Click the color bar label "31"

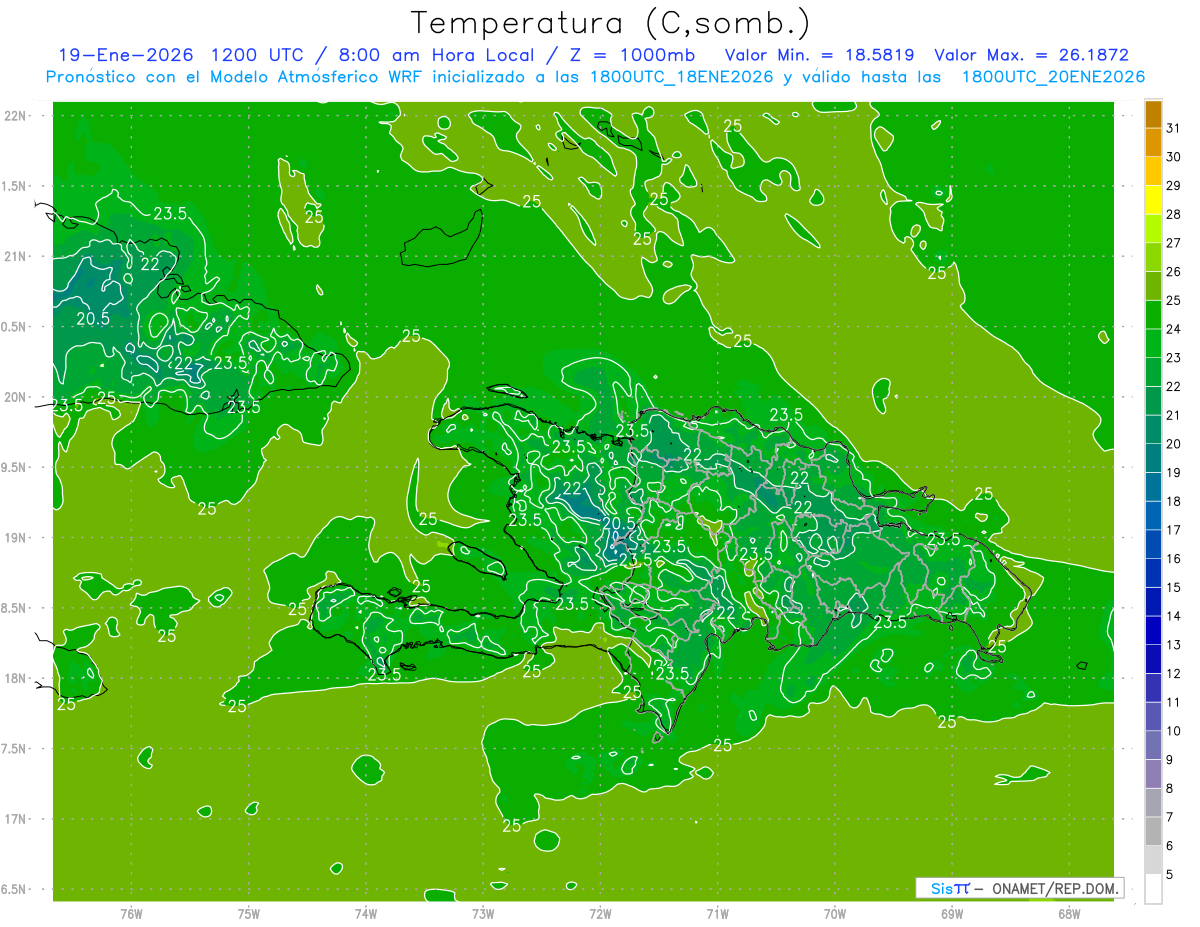point(1174,129)
